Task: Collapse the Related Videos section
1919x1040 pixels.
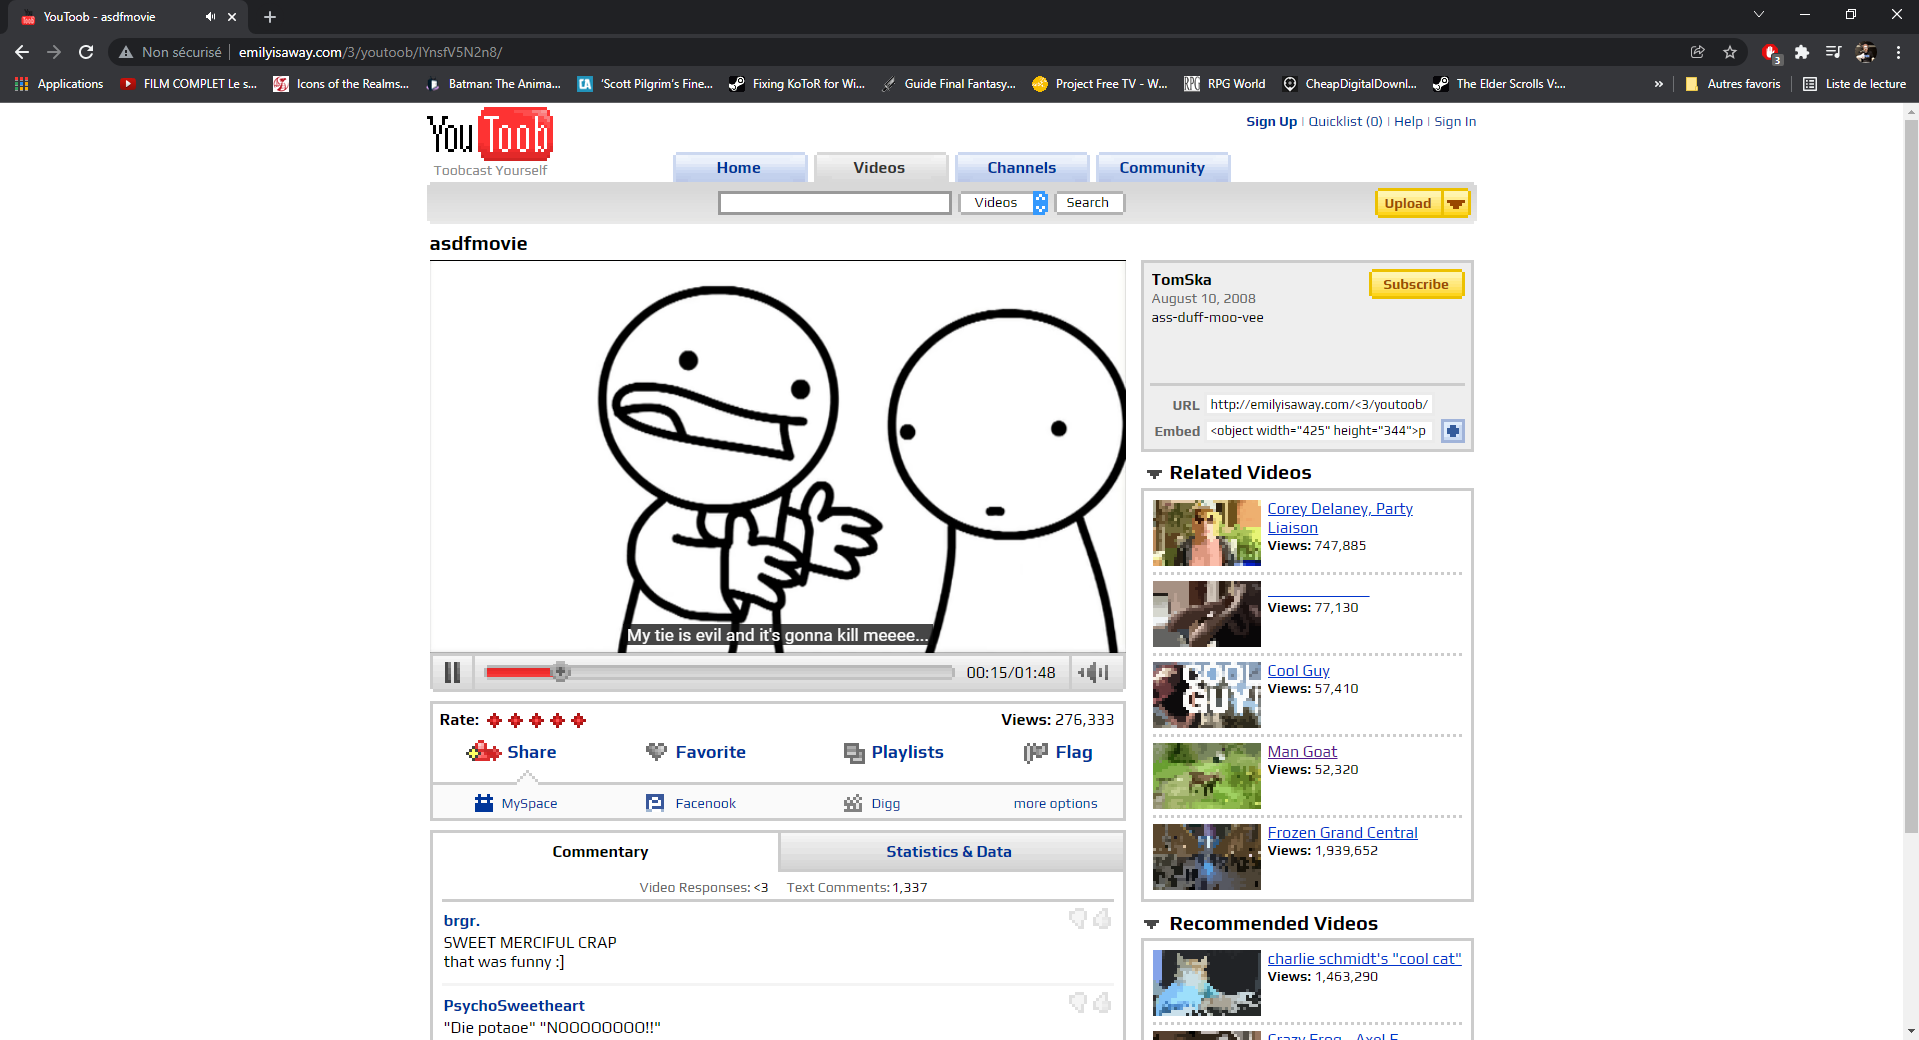Action: pos(1154,474)
